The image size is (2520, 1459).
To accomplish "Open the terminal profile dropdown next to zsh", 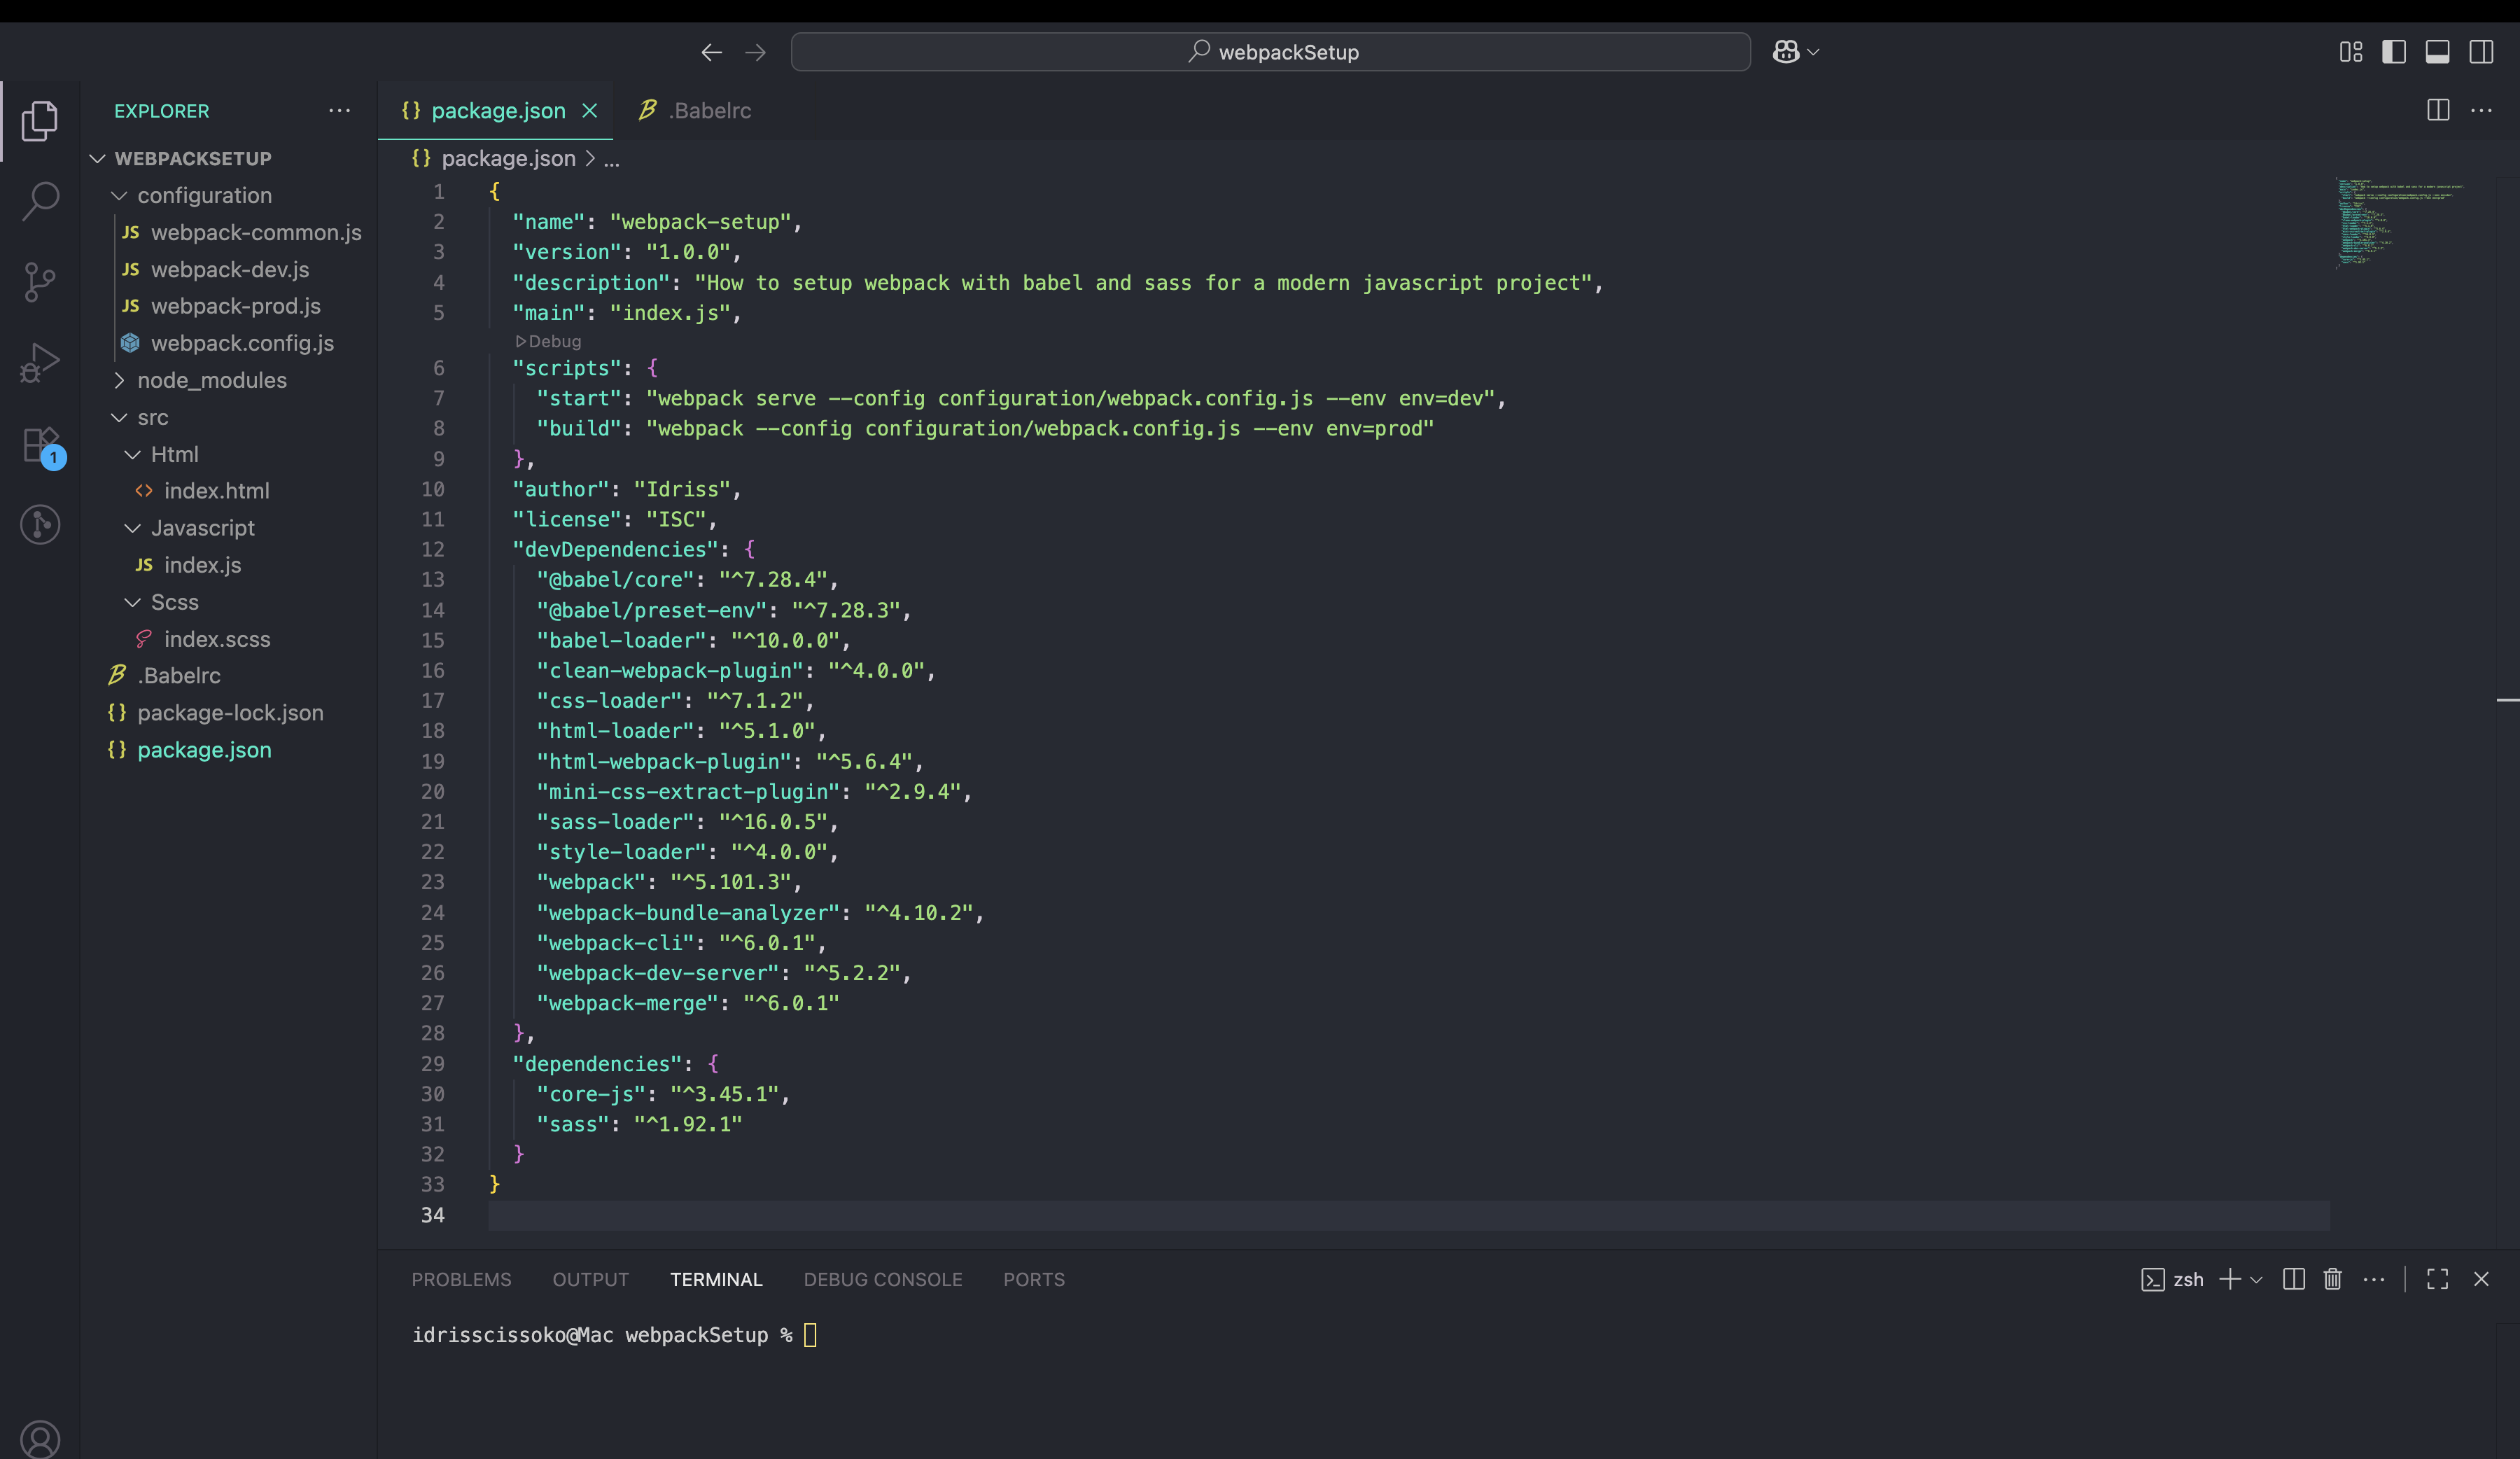I will pos(2257,1279).
